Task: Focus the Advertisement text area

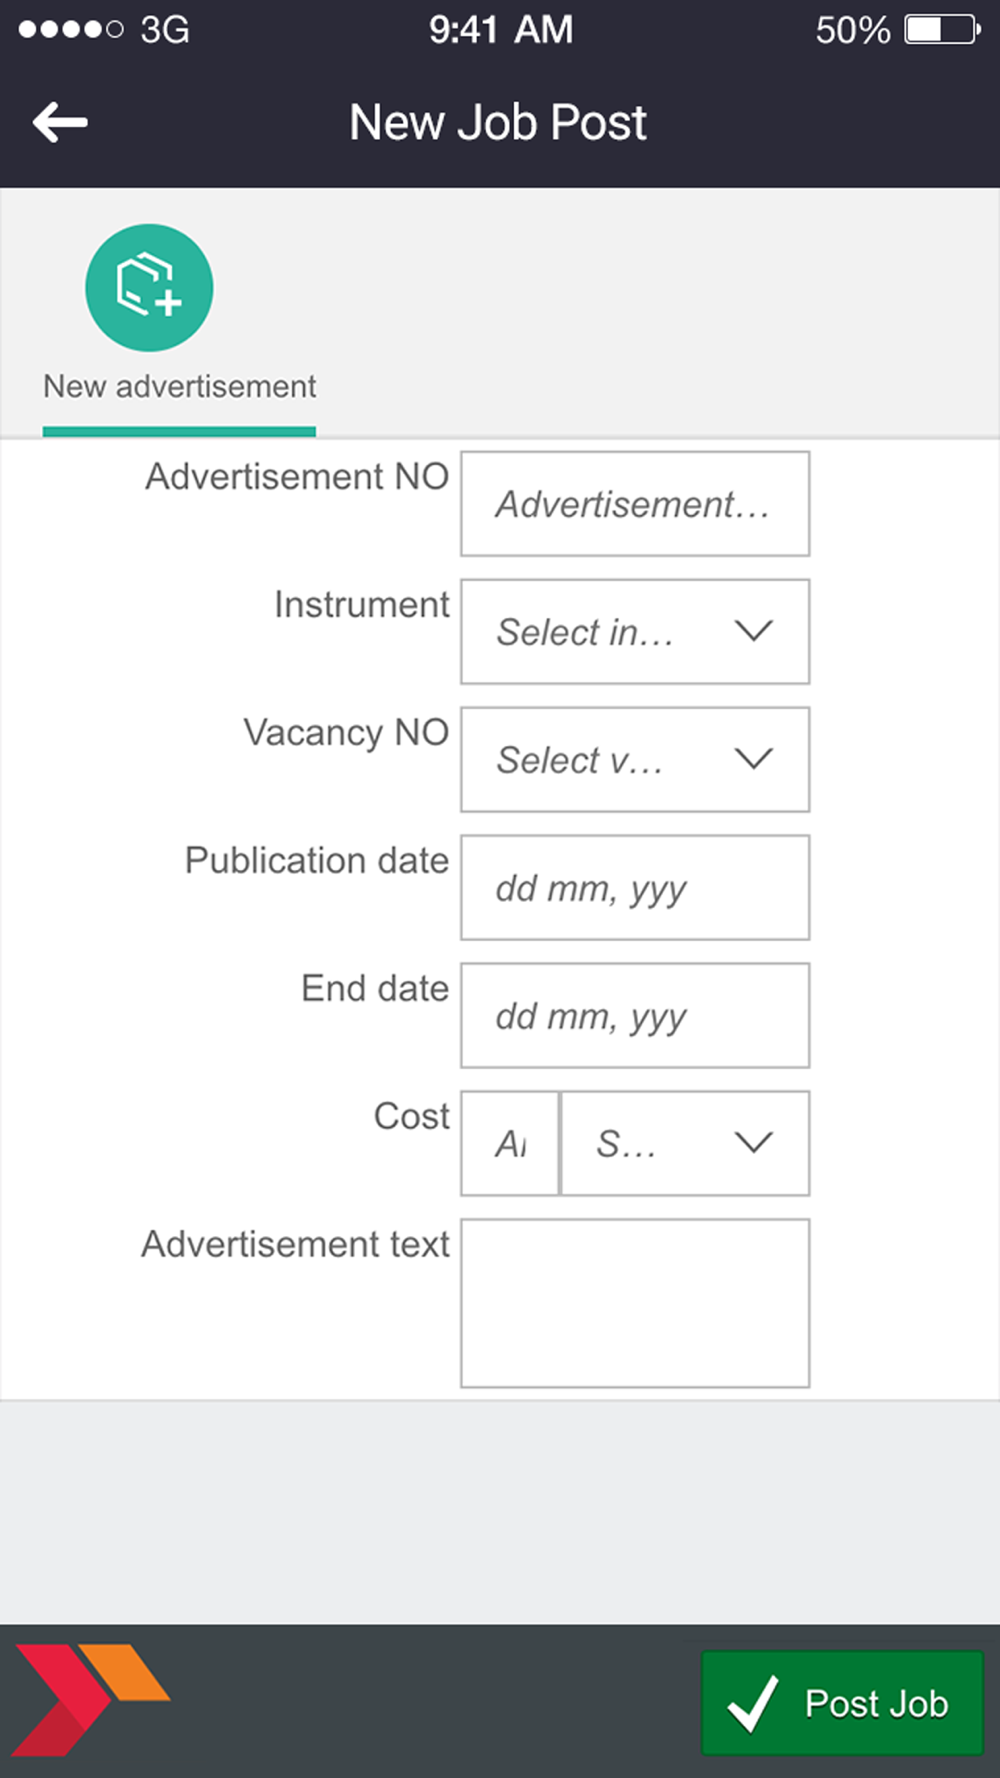Action: [x=635, y=1303]
